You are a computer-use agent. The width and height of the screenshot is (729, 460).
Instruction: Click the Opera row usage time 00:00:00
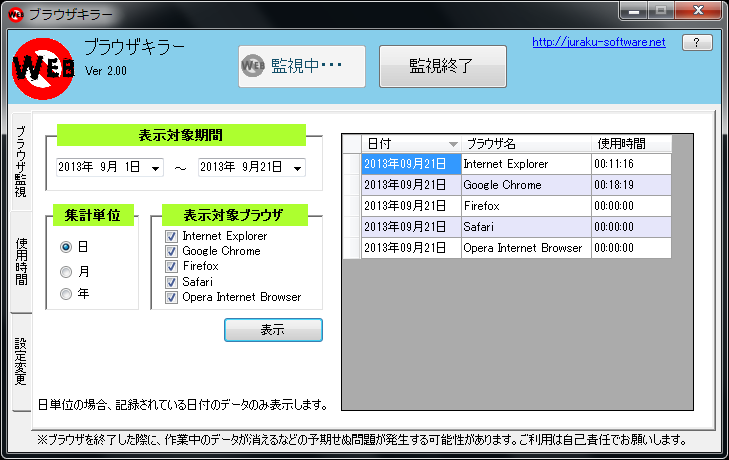pyautogui.click(x=631, y=248)
